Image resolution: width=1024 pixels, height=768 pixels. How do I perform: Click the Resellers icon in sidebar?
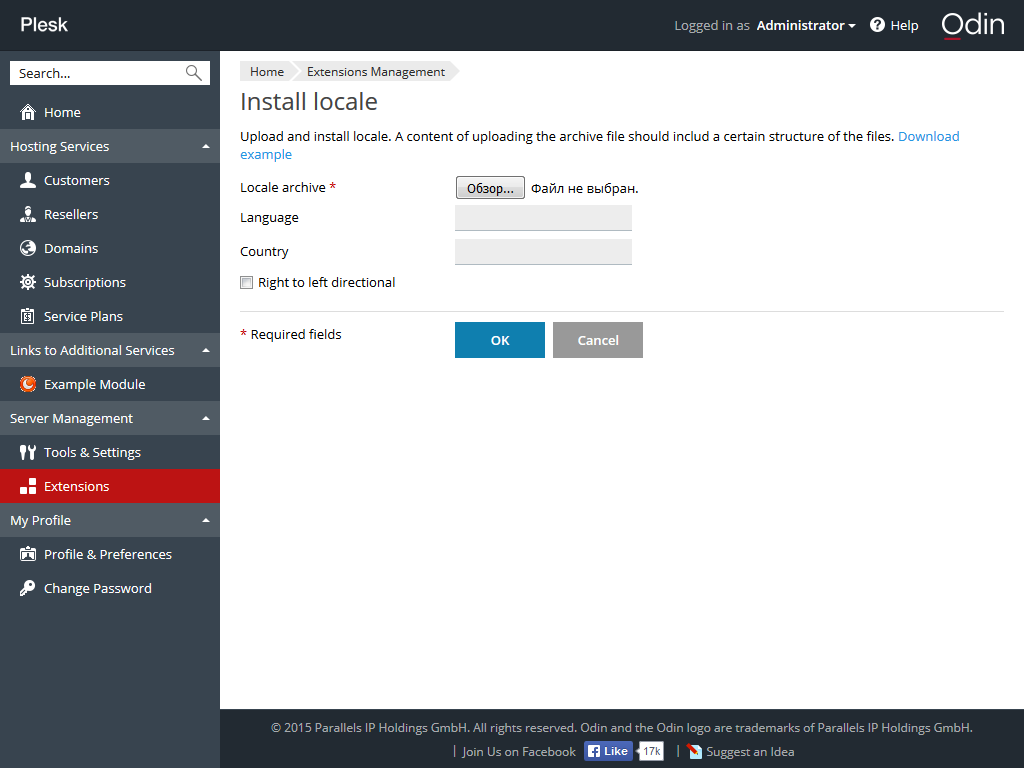(x=28, y=214)
